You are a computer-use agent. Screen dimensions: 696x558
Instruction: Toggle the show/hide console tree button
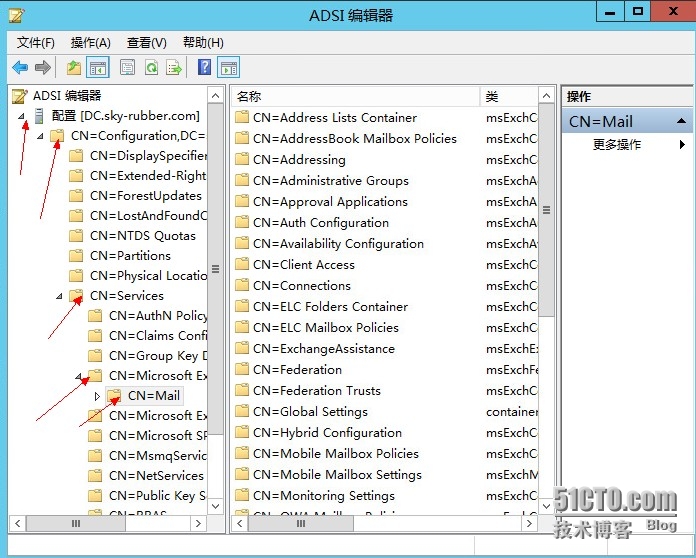98,68
